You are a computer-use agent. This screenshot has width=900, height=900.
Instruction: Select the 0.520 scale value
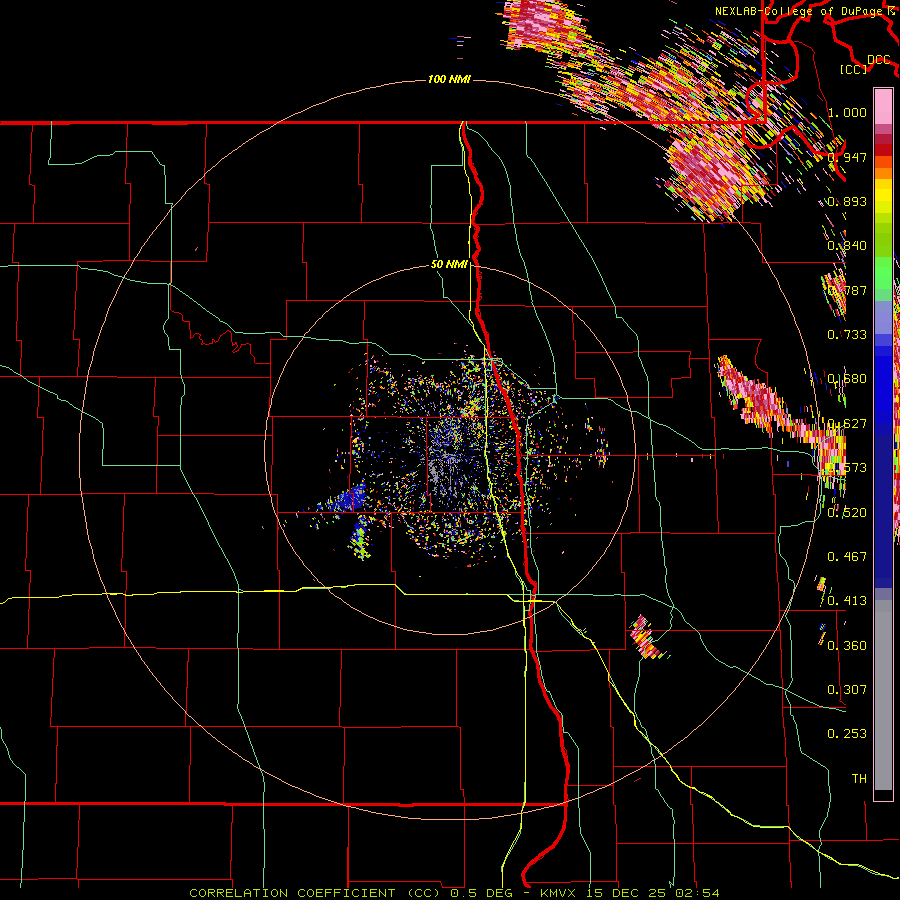847,513
